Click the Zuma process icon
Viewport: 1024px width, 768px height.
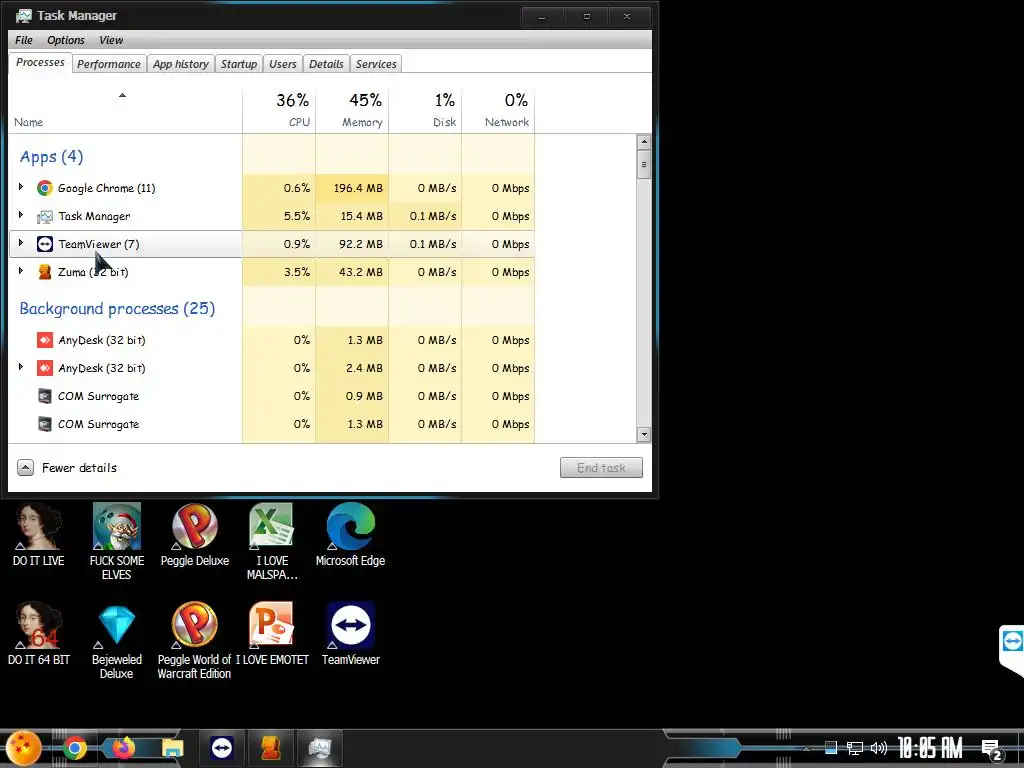(x=44, y=272)
